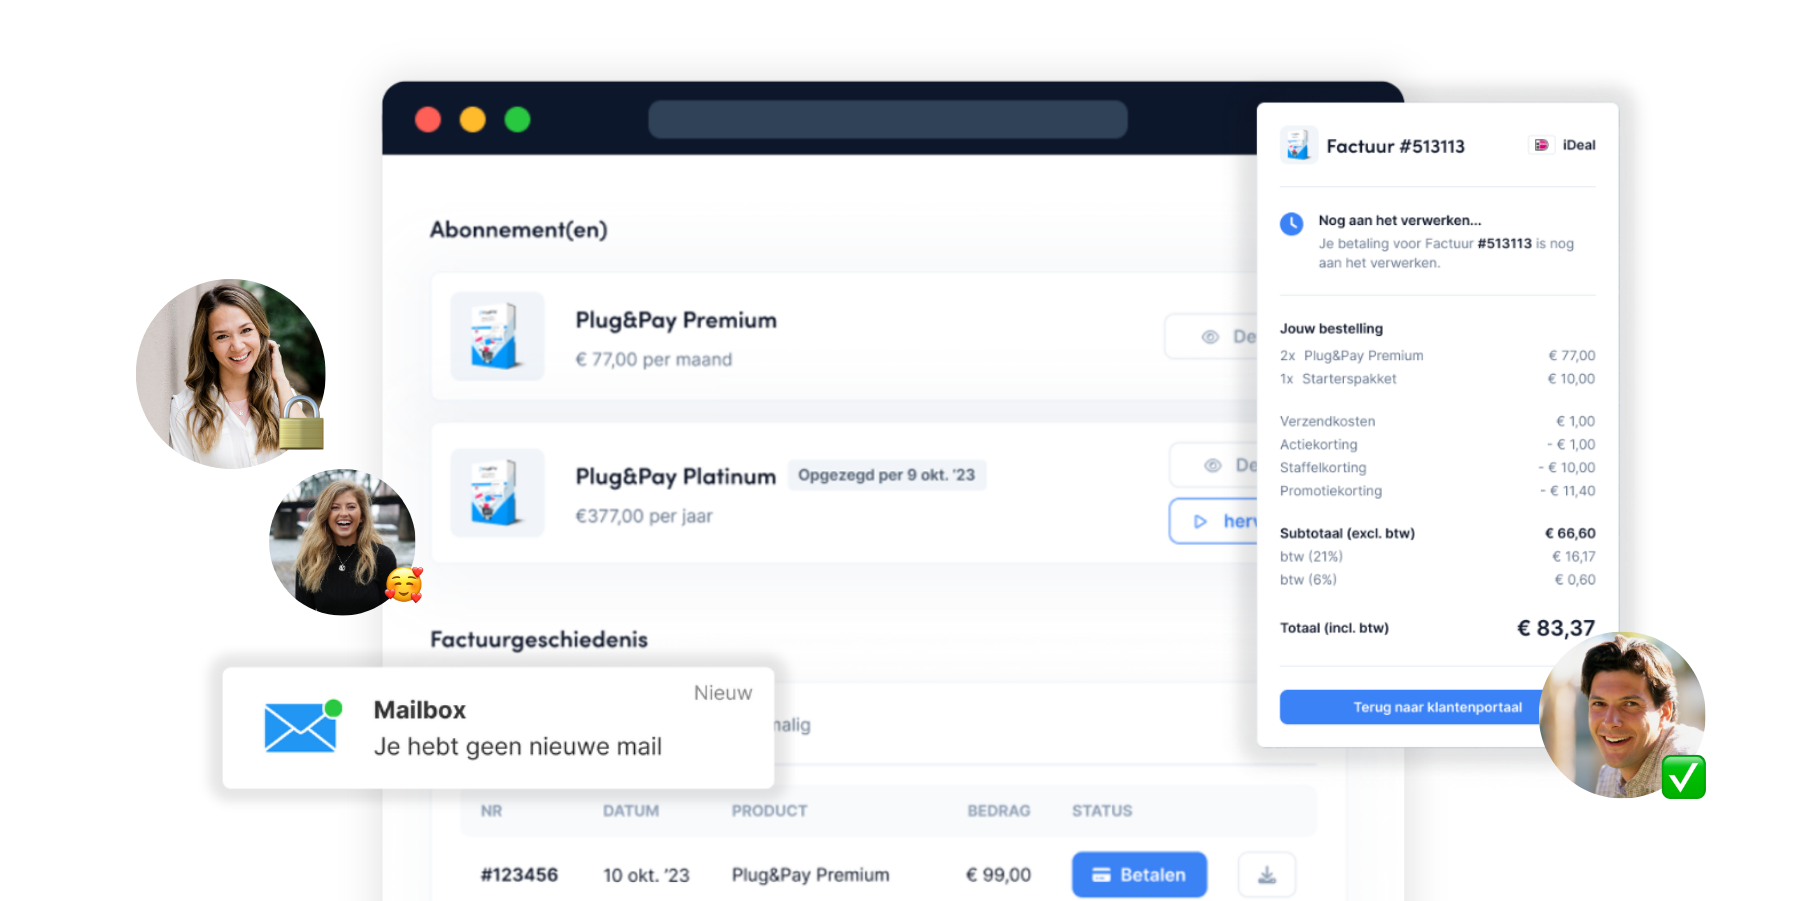Click the 'Opgezegd per 9 okt. '23' badge
The image size is (1800, 901).
[887, 475]
